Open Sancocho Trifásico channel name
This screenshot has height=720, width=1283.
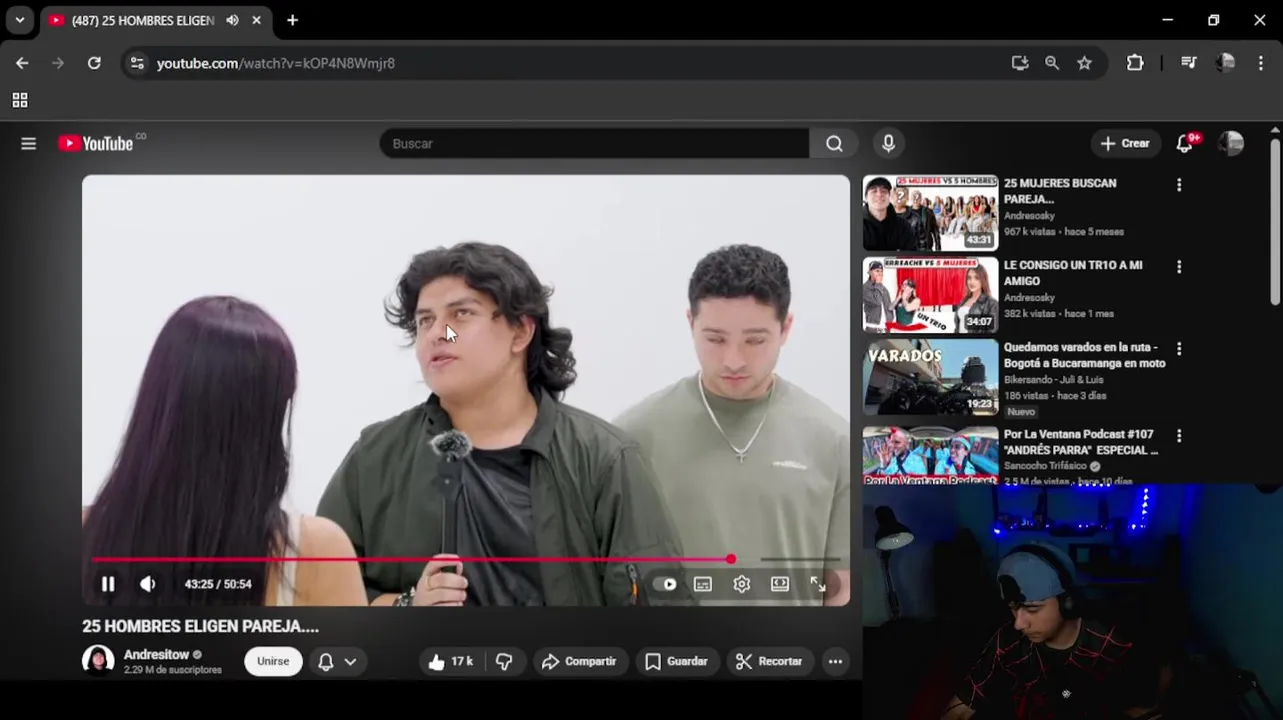coord(1046,466)
